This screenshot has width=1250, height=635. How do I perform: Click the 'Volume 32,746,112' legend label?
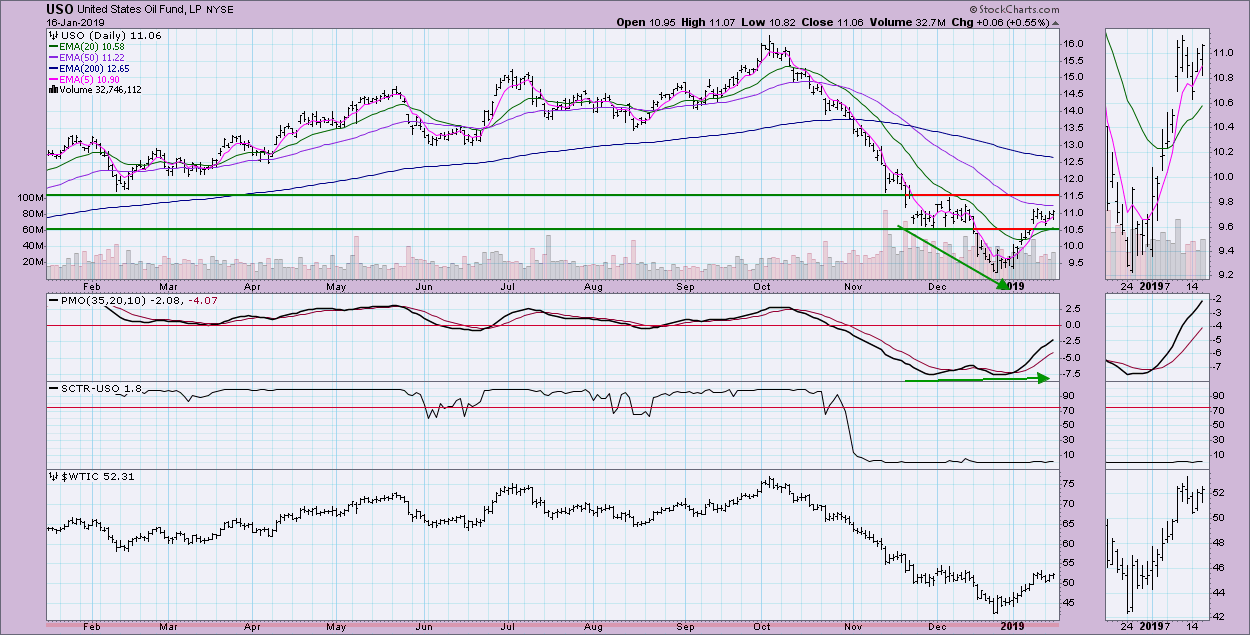102,90
